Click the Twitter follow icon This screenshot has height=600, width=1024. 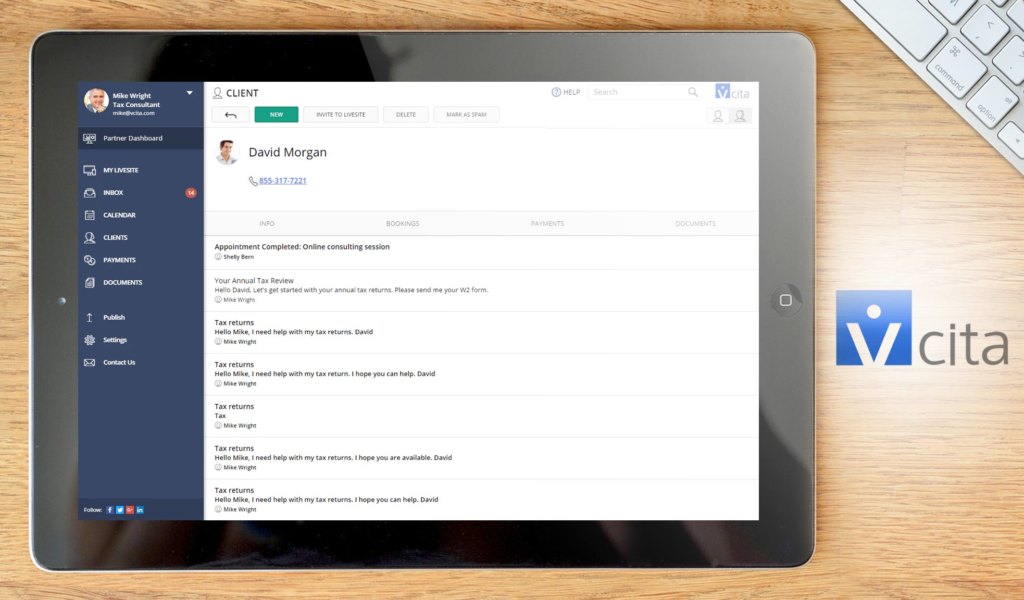(x=120, y=510)
